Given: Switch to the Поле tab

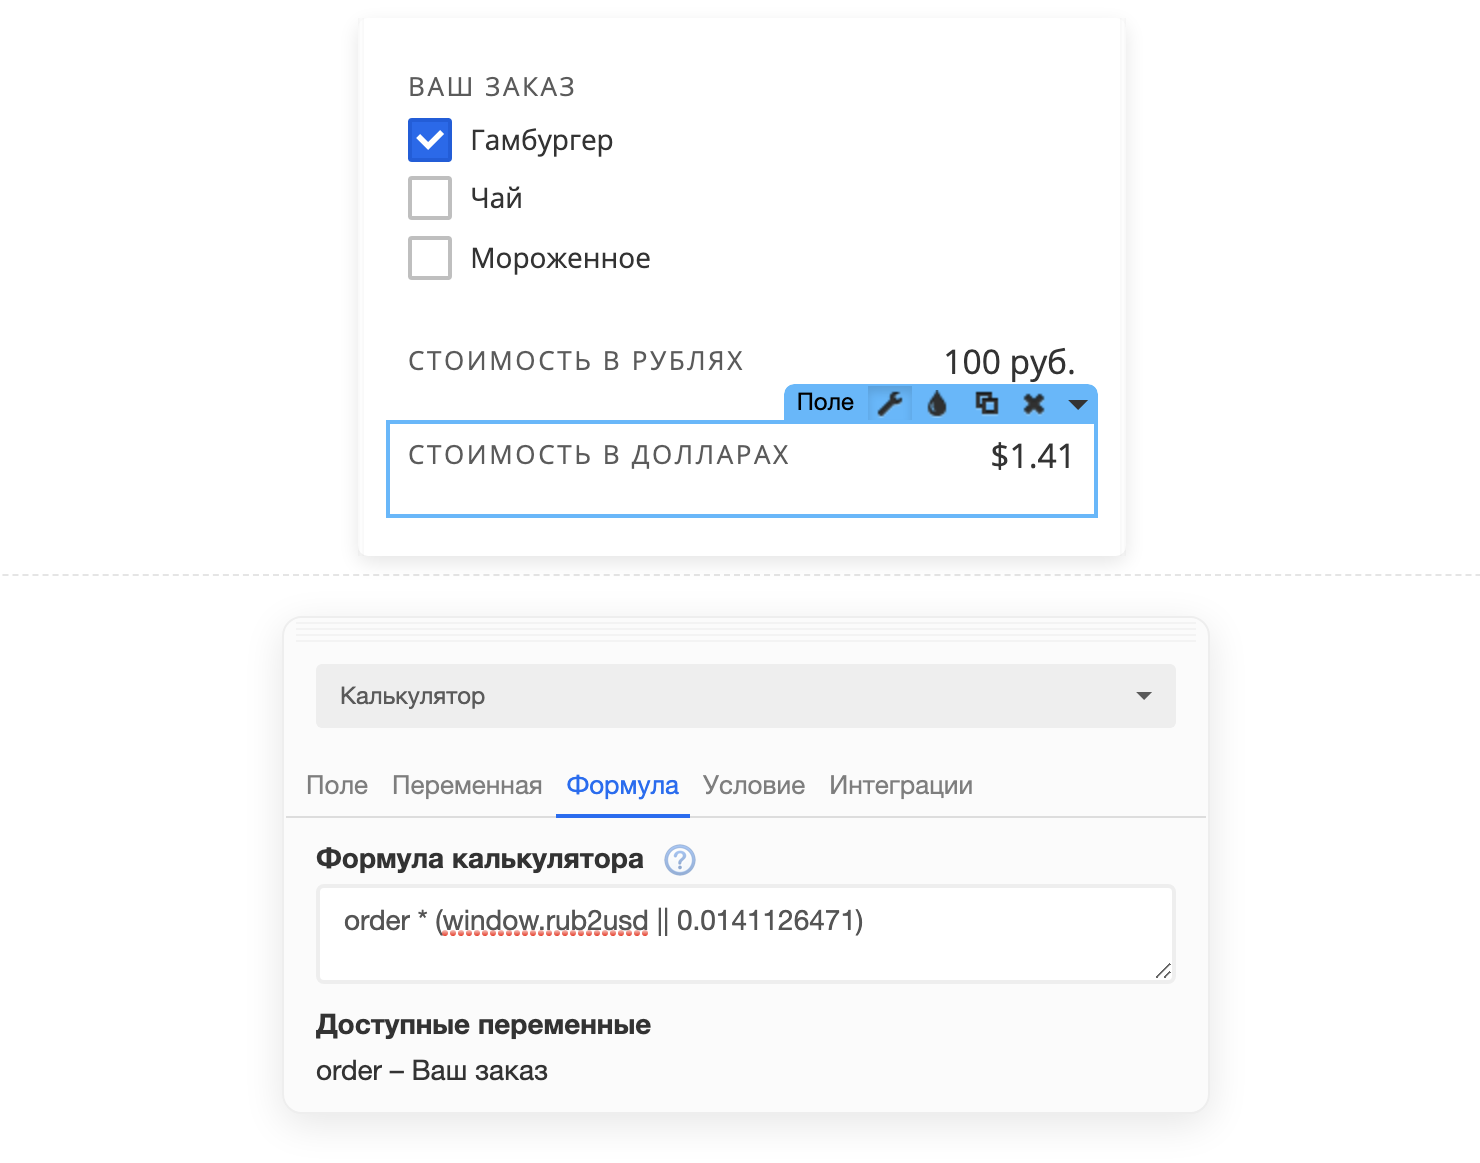Looking at the screenshot, I should (337, 785).
